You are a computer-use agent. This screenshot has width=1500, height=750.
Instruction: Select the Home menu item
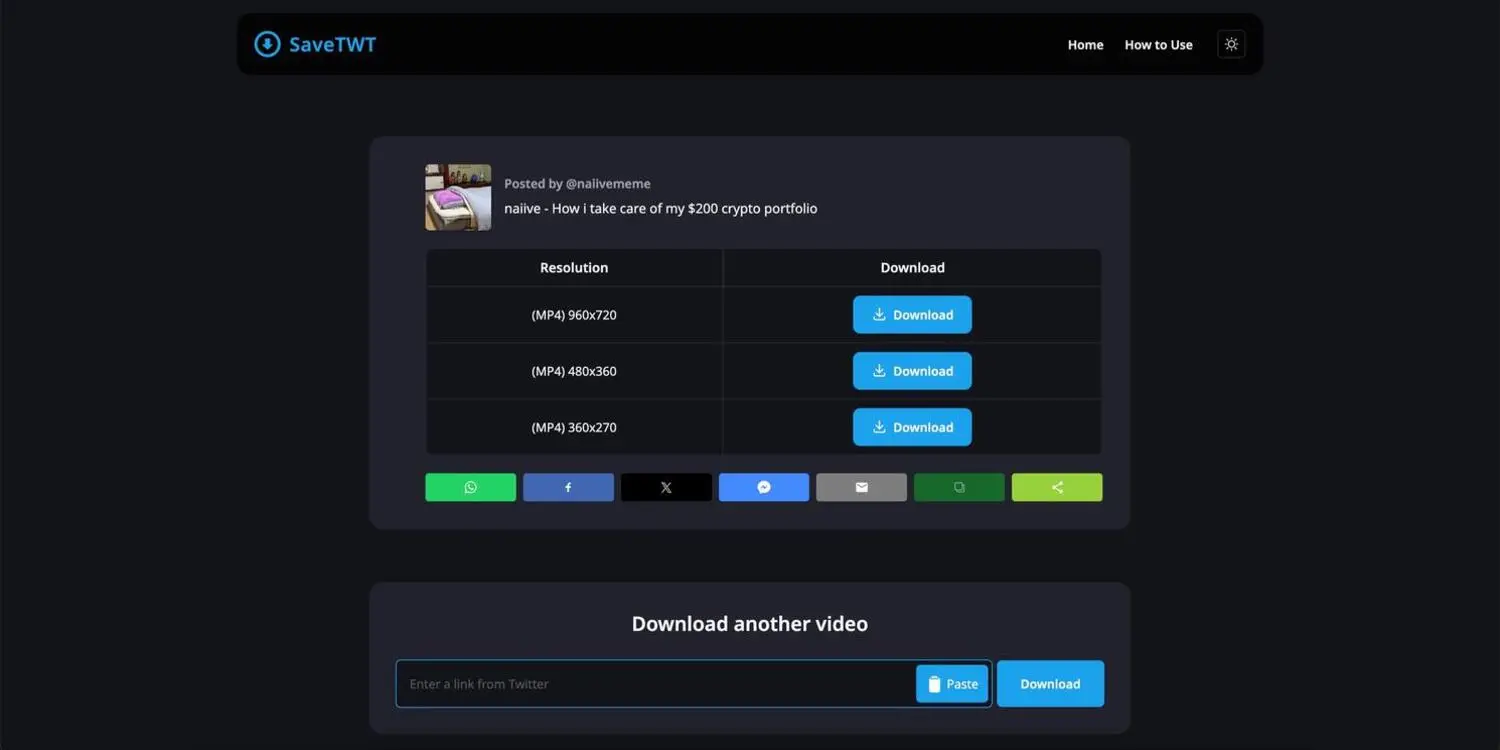point(1085,45)
